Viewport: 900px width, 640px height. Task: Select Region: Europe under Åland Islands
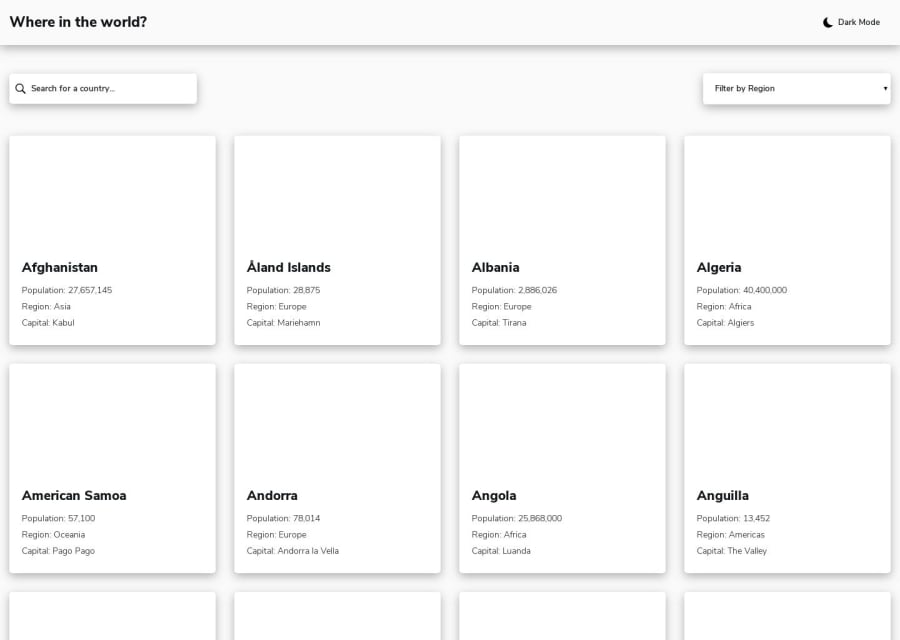point(277,307)
